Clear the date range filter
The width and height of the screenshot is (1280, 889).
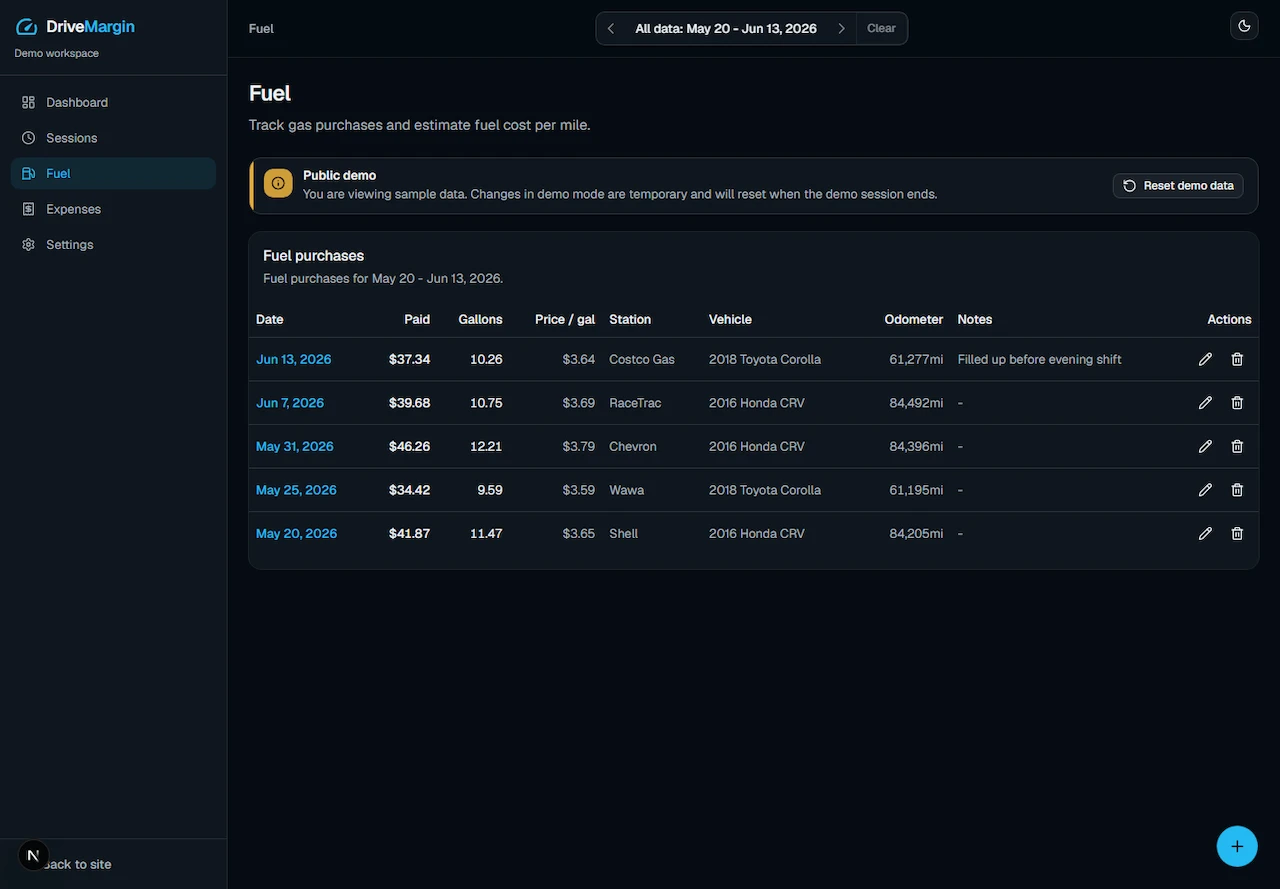tap(881, 29)
